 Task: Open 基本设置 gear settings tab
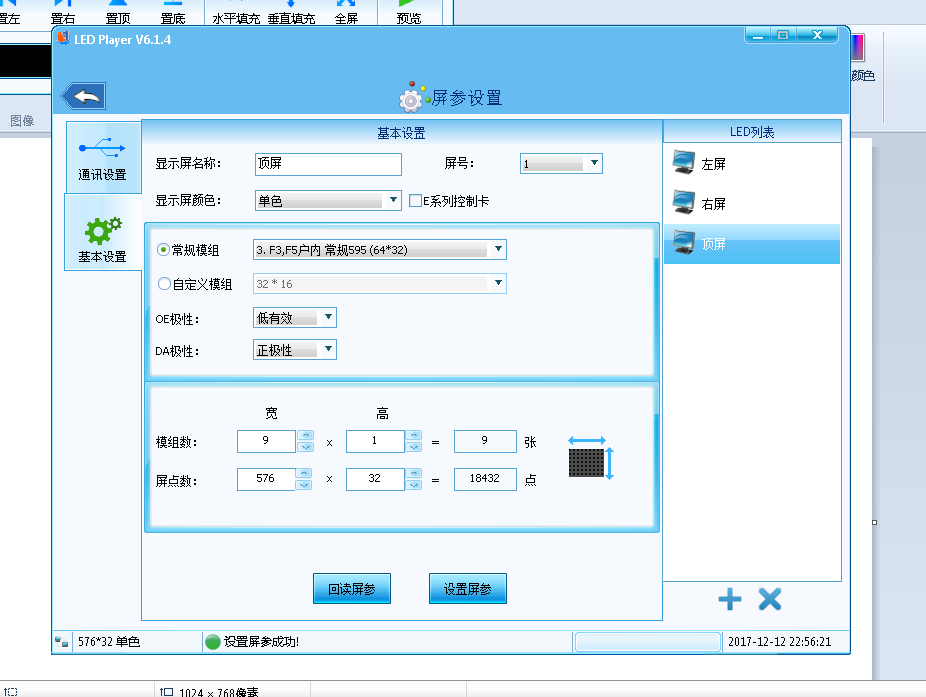[x=102, y=239]
